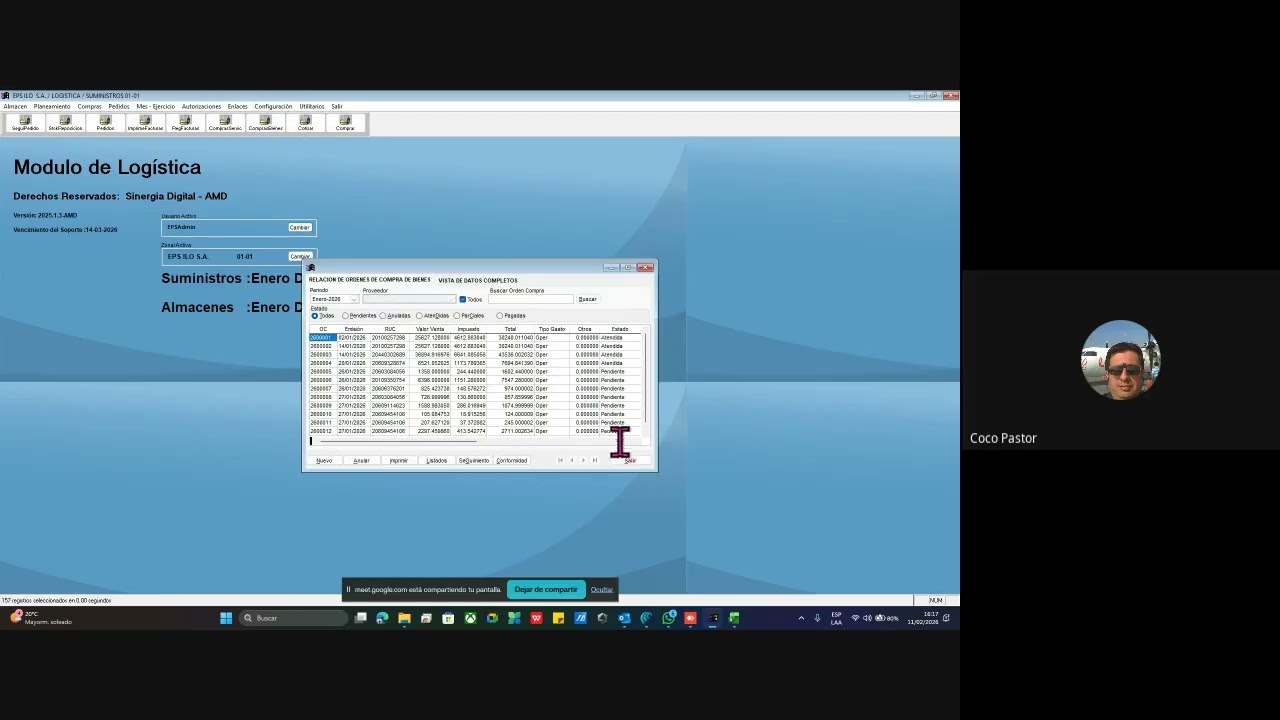Click Cambiar next to EPSAdmin user
Image resolution: width=1280 pixels, height=720 pixels.
[300, 228]
